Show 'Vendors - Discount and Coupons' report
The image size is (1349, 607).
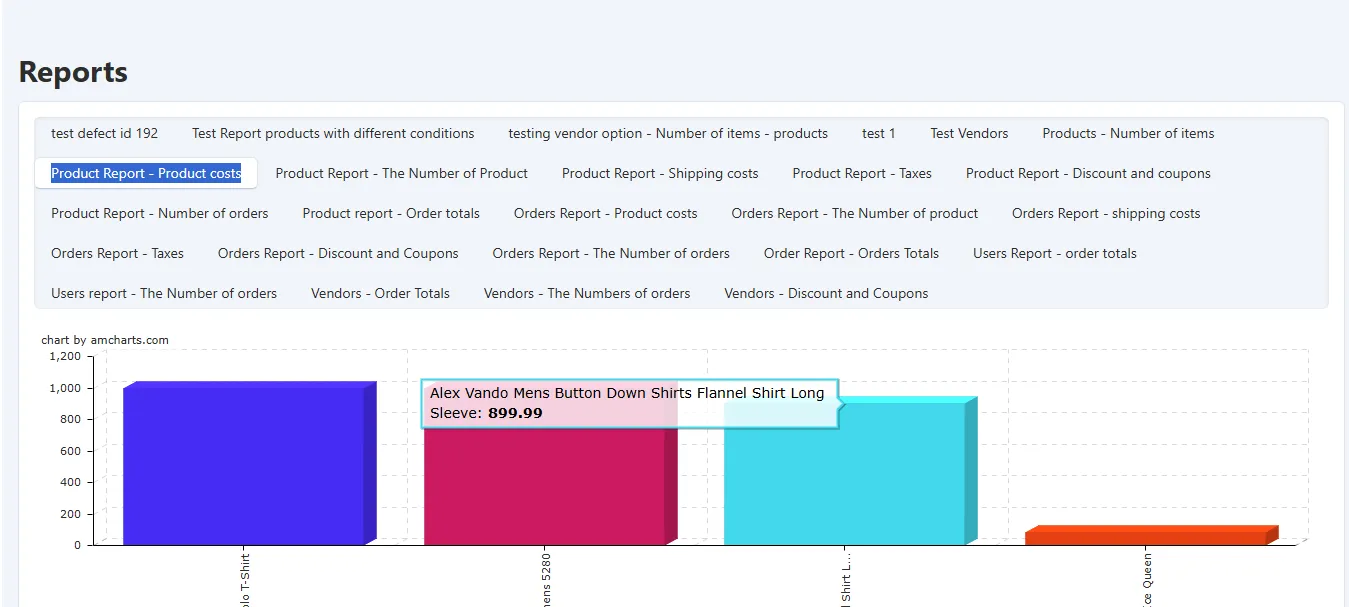[x=826, y=293]
